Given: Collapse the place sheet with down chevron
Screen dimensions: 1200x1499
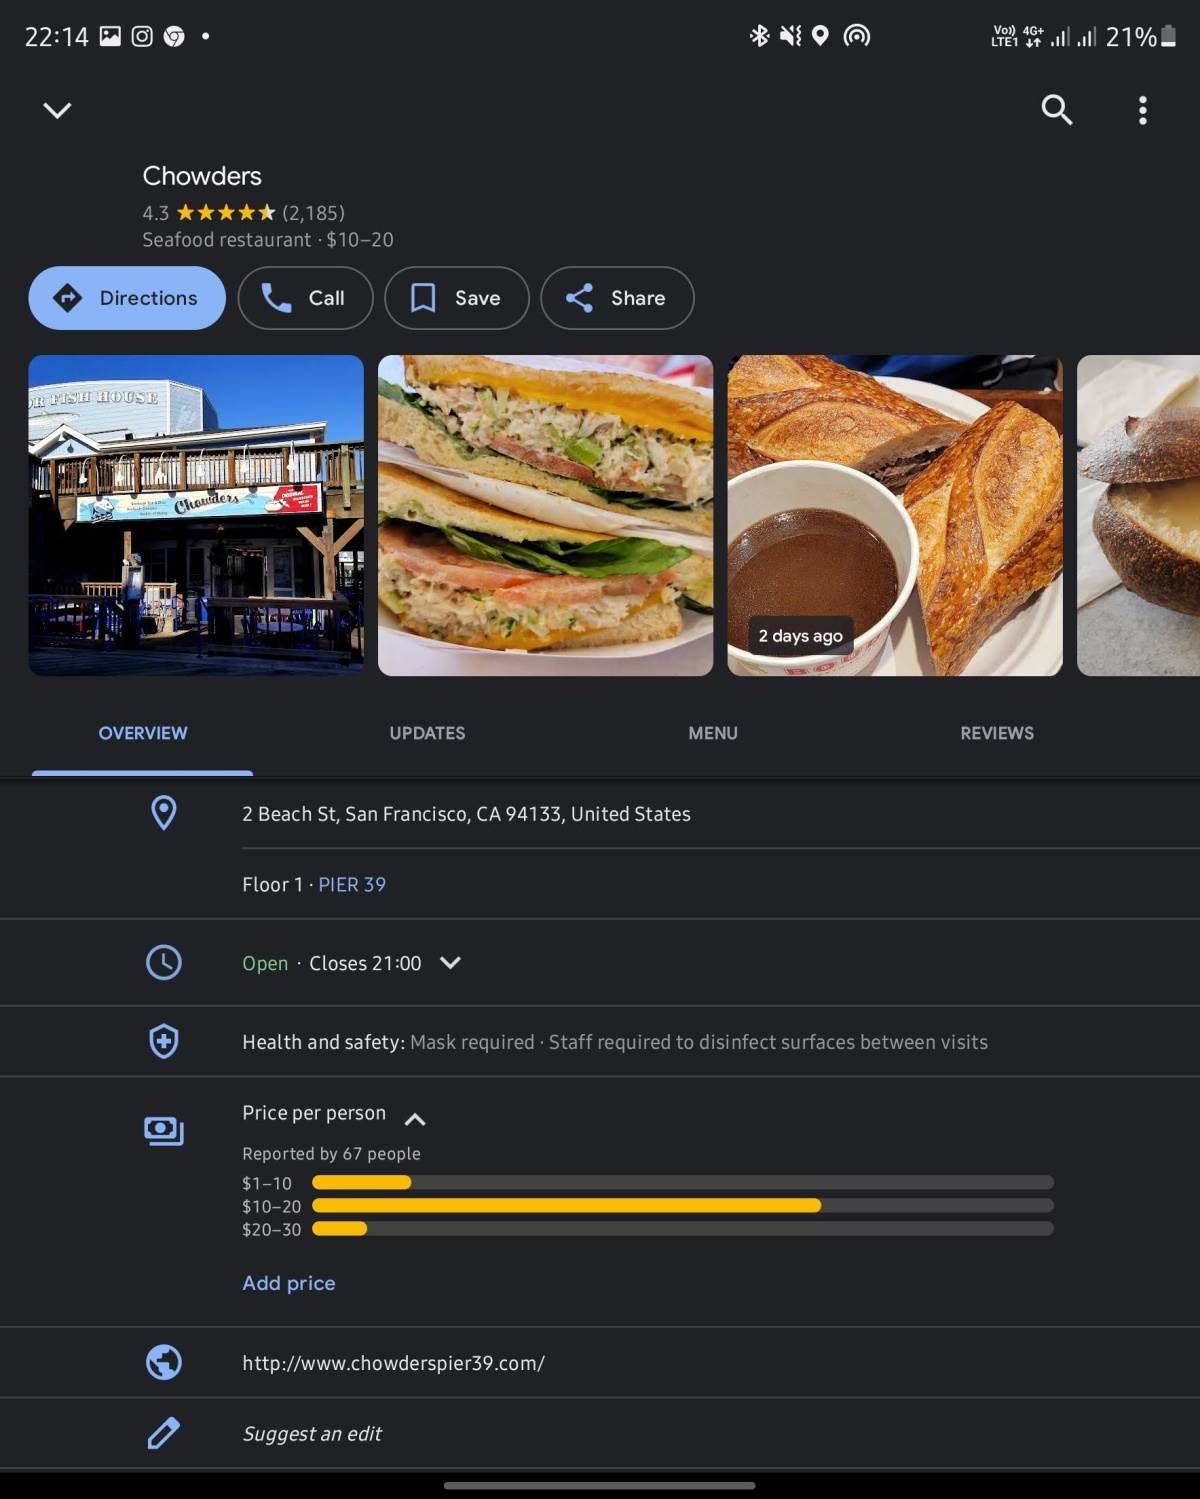Looking at the screenshot, I should (x=58, y=110).
